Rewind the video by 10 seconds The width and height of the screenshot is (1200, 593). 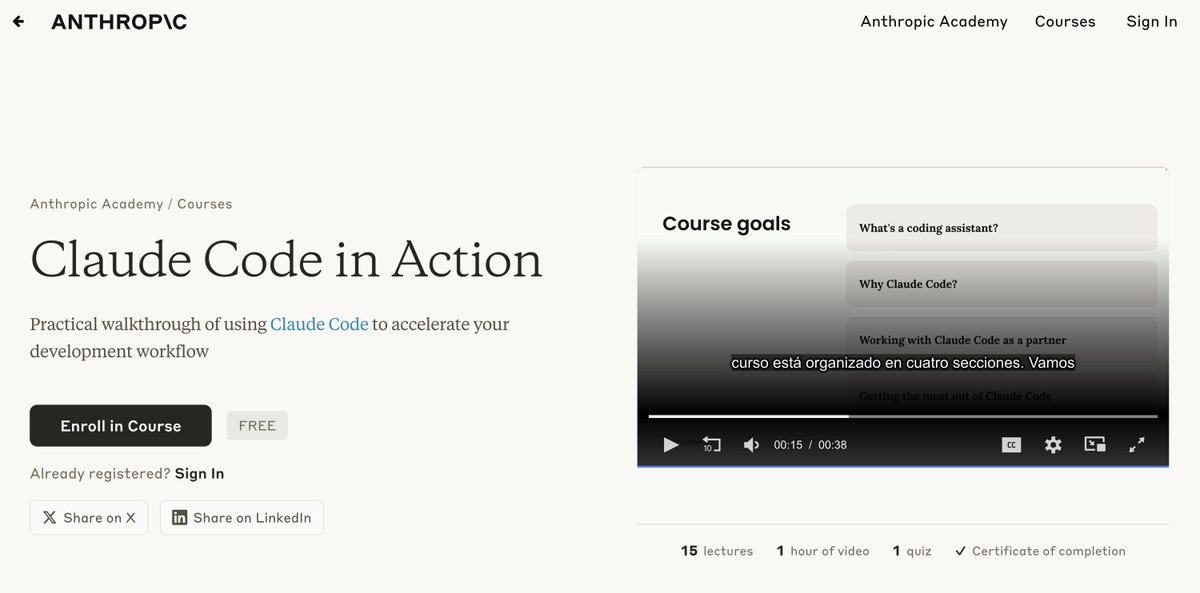pyautogui.click(x=711, y=444)
